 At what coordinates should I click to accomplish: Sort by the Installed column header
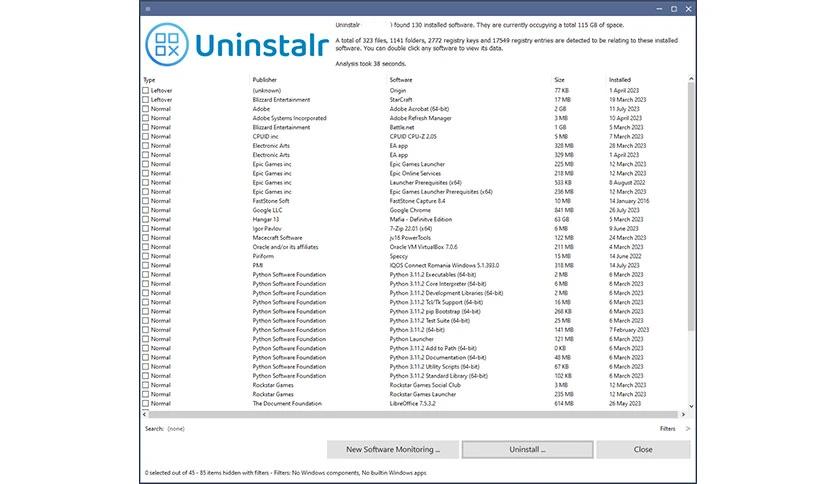point(620,80)
